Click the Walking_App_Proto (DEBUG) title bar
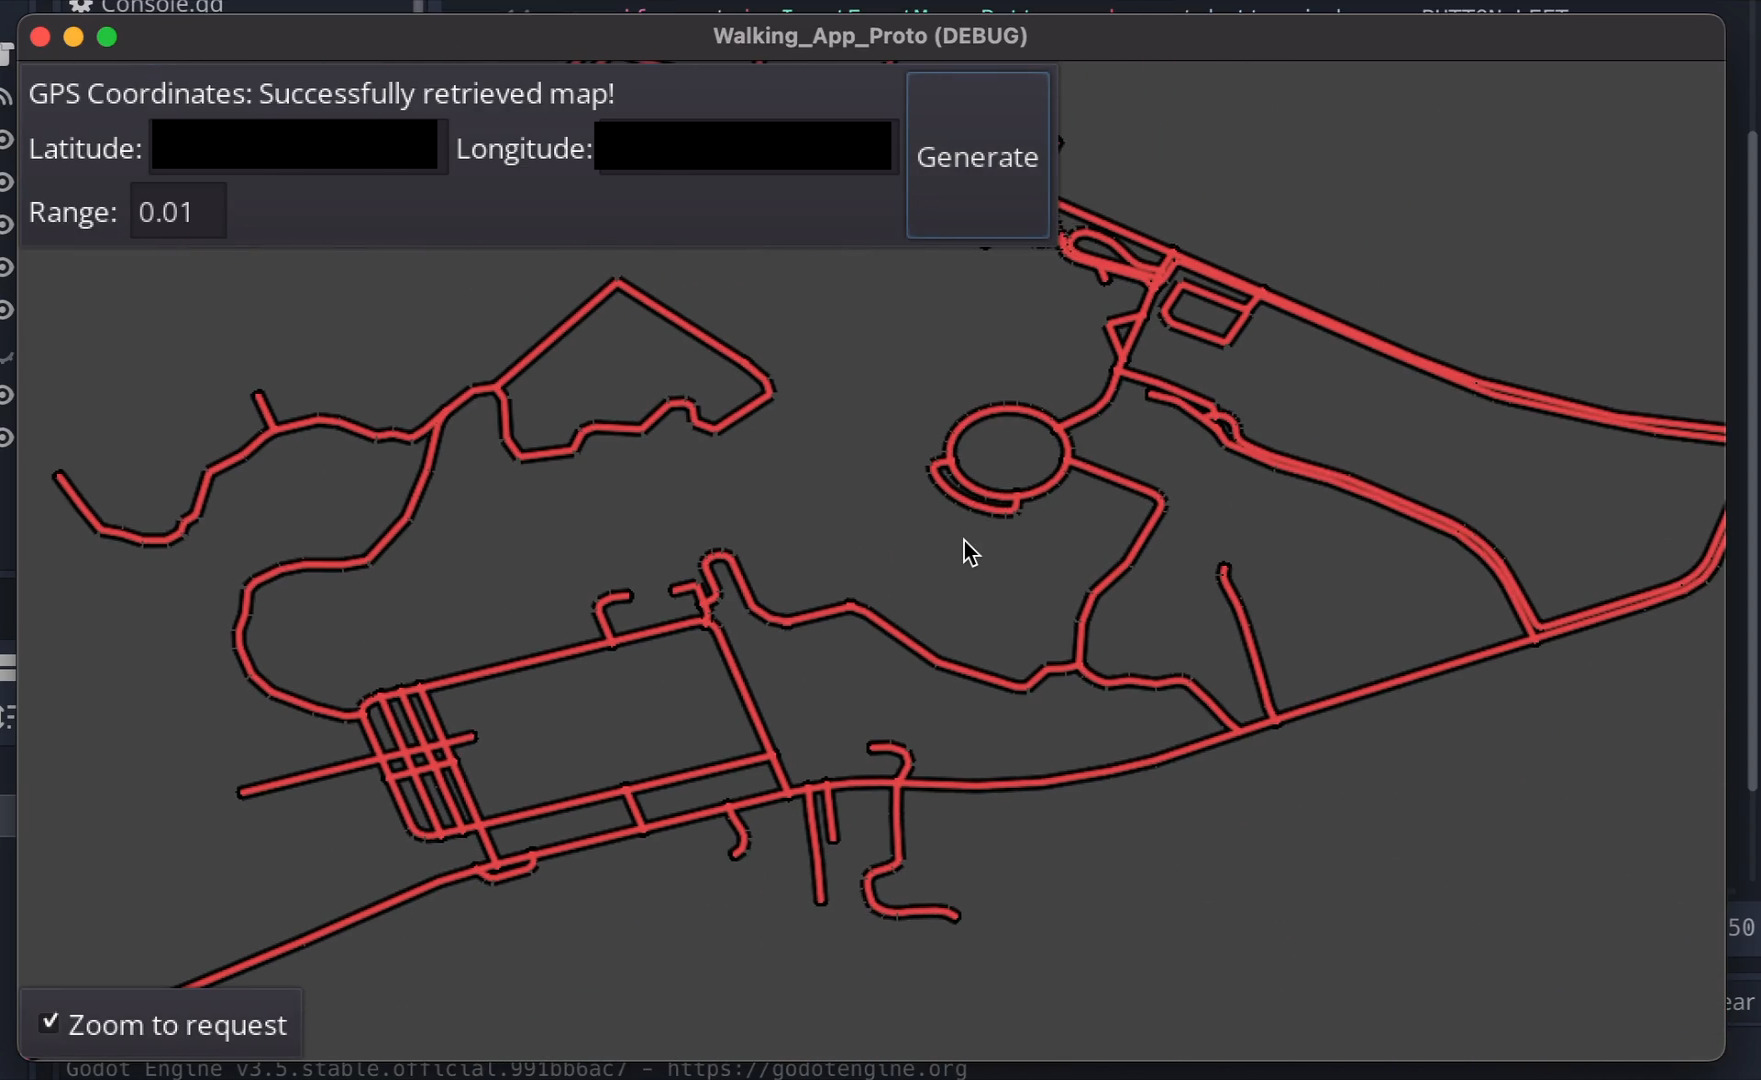 pos(870,36)
